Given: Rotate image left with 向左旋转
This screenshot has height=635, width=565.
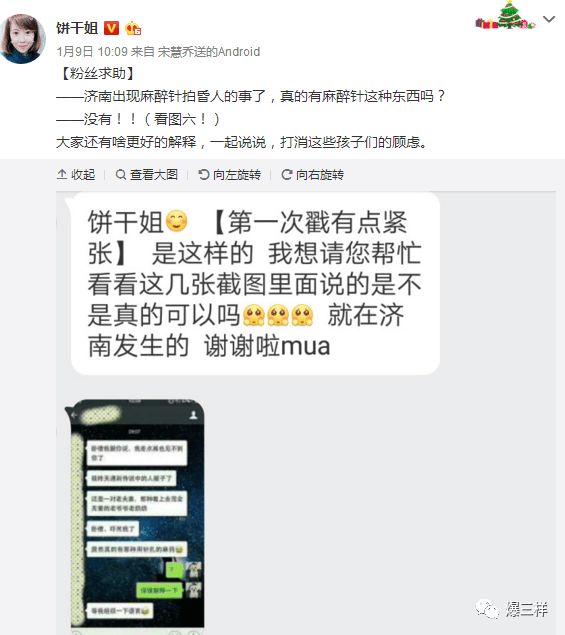Looking at the screenshot, I should (x=230, y=175).
